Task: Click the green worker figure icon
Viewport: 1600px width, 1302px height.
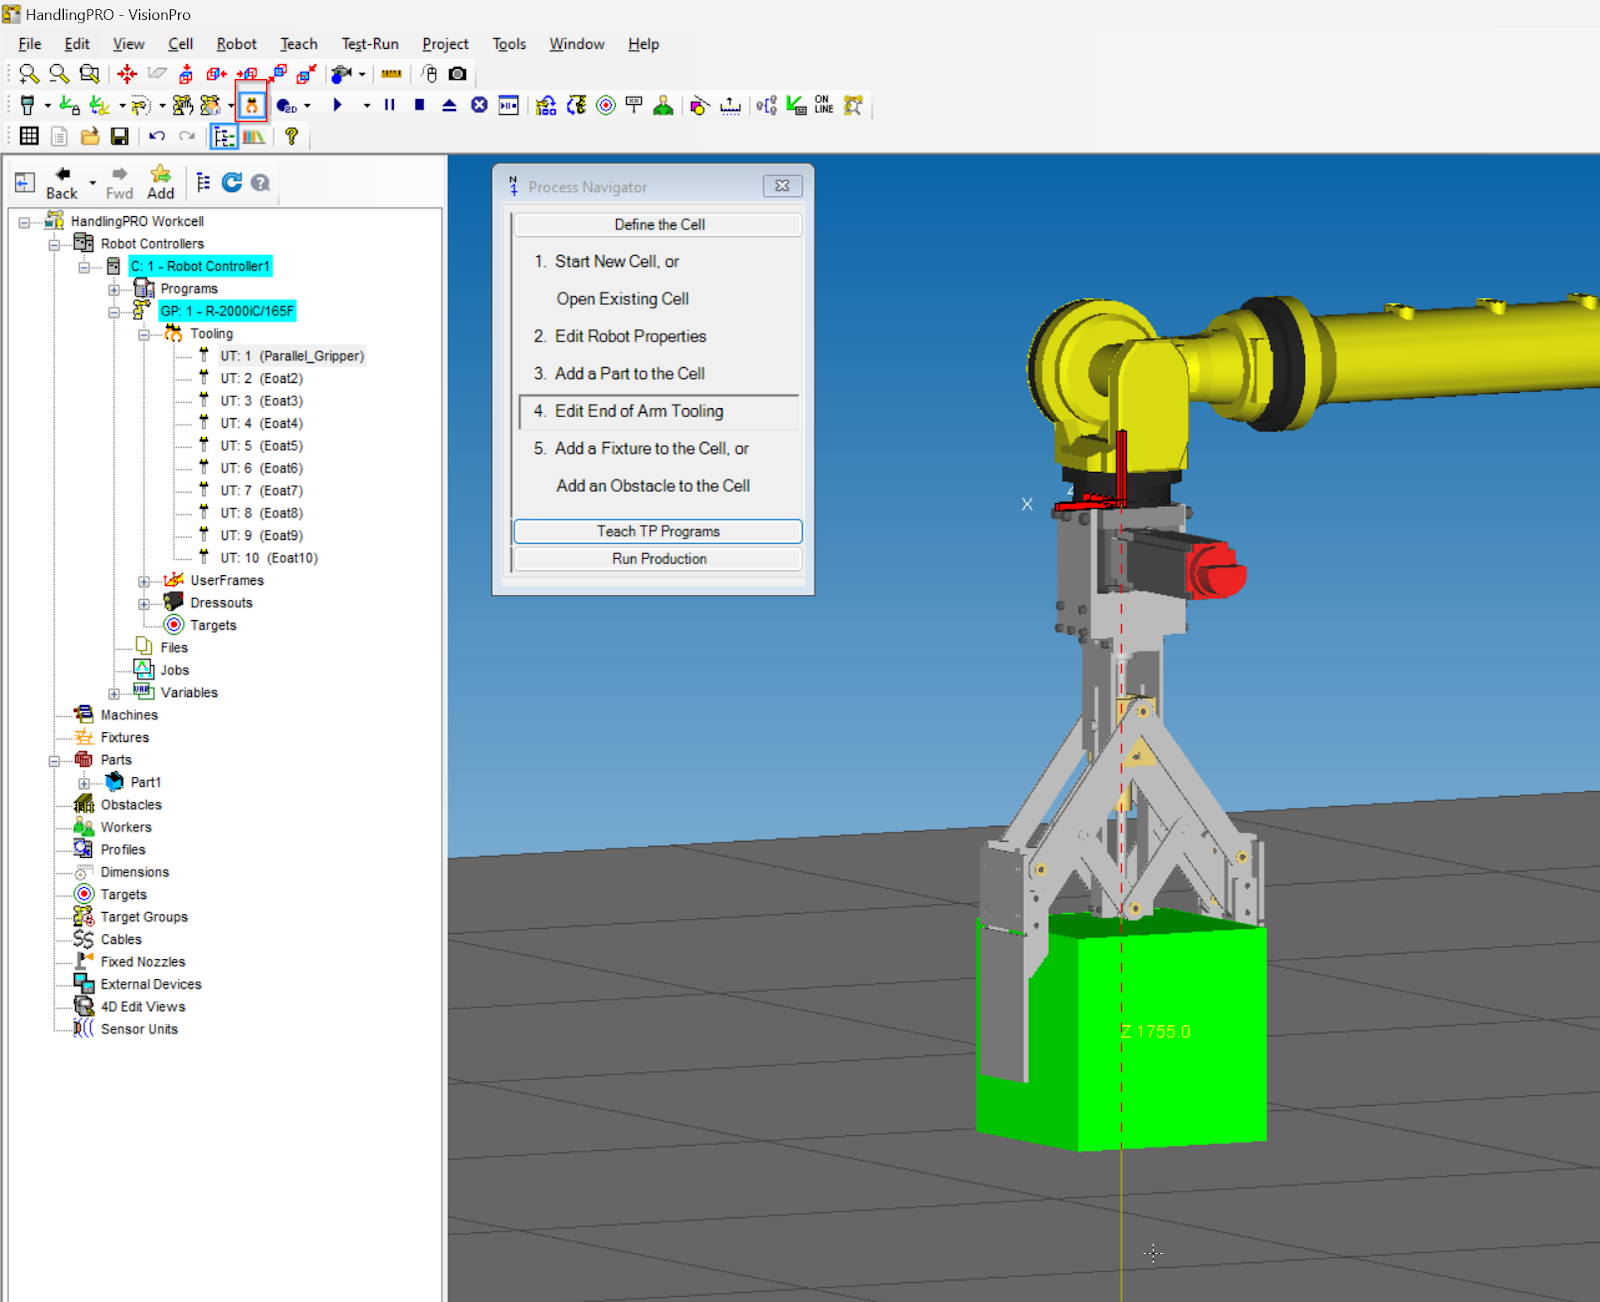Action: (x=663, y=105)
